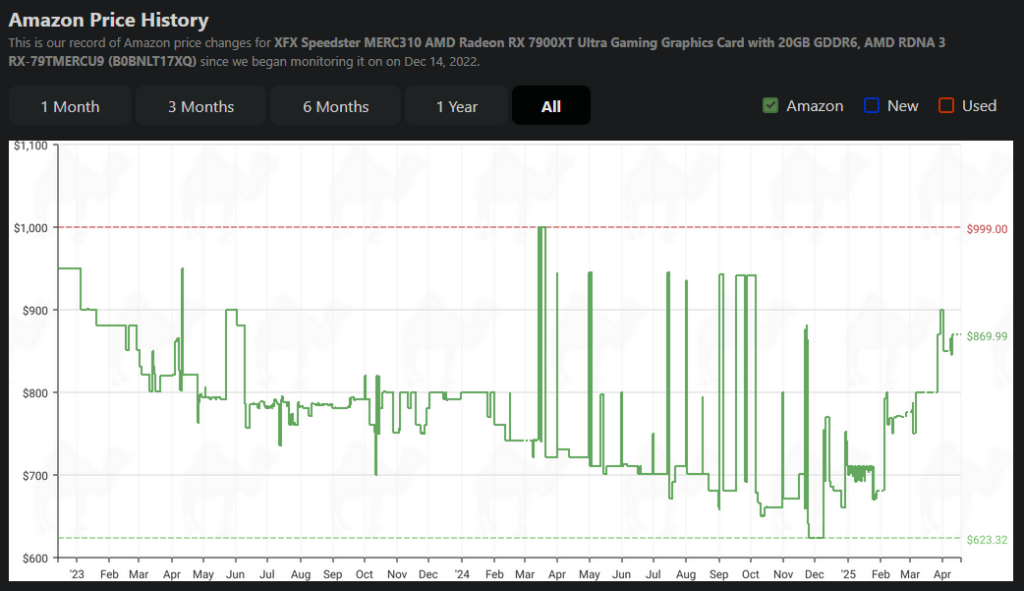
Task: Click the $1,100 y-axis label
Action: [31, 146]
